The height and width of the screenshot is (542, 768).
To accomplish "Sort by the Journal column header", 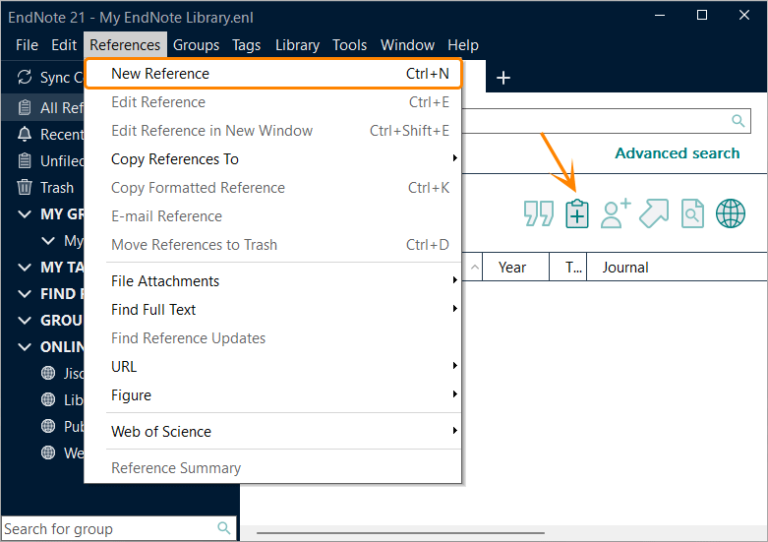I will [x=676, y=267].
